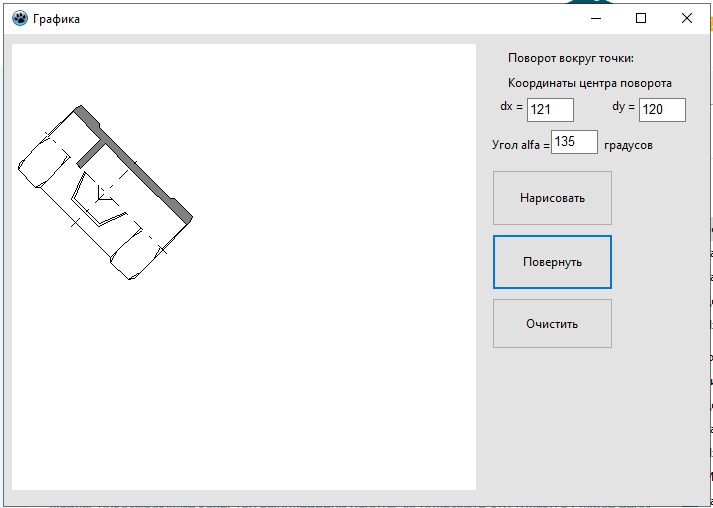Focus the dy coordinate input field

662,110
